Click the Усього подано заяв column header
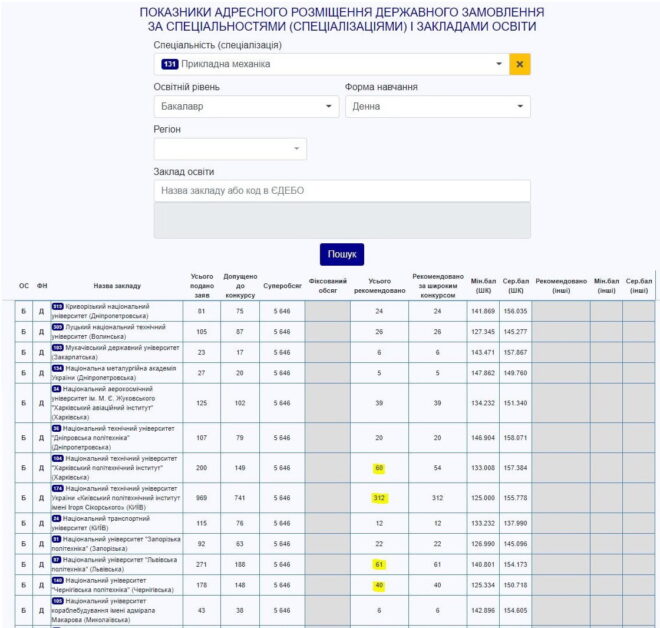660x628 pixels. [202, 285]
